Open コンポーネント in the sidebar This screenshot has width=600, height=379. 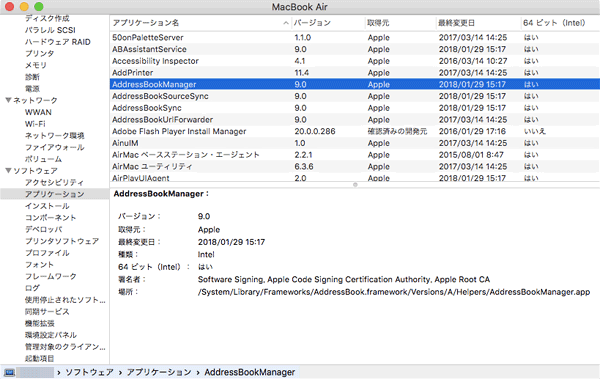[x=51, y=217]
